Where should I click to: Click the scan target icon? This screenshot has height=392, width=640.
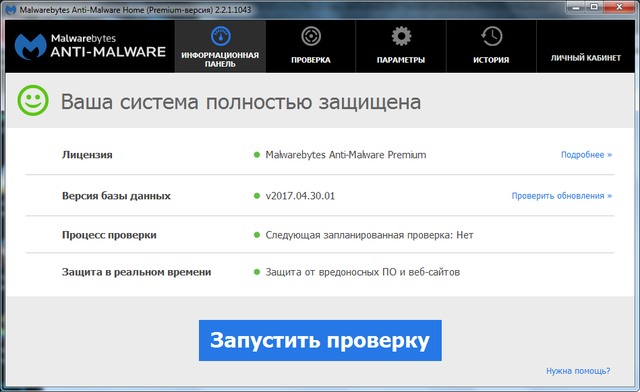[x=311, y=36]
